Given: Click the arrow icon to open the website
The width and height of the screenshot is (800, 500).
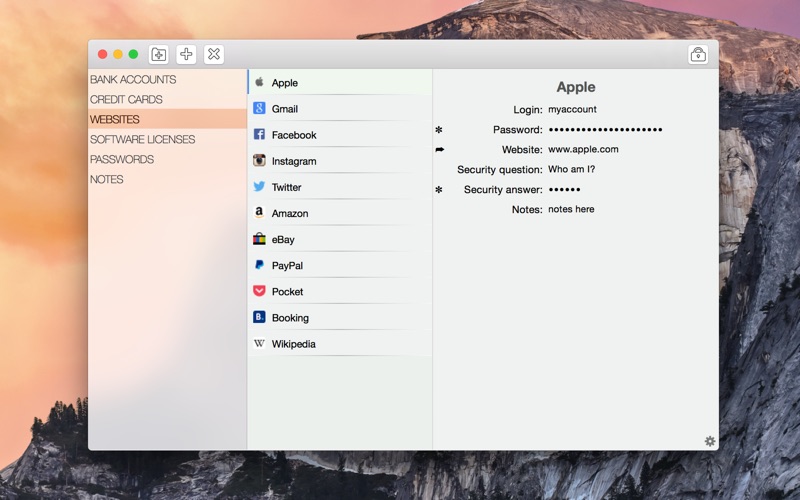Looking at the screenshot, I should tap(439, 150).
